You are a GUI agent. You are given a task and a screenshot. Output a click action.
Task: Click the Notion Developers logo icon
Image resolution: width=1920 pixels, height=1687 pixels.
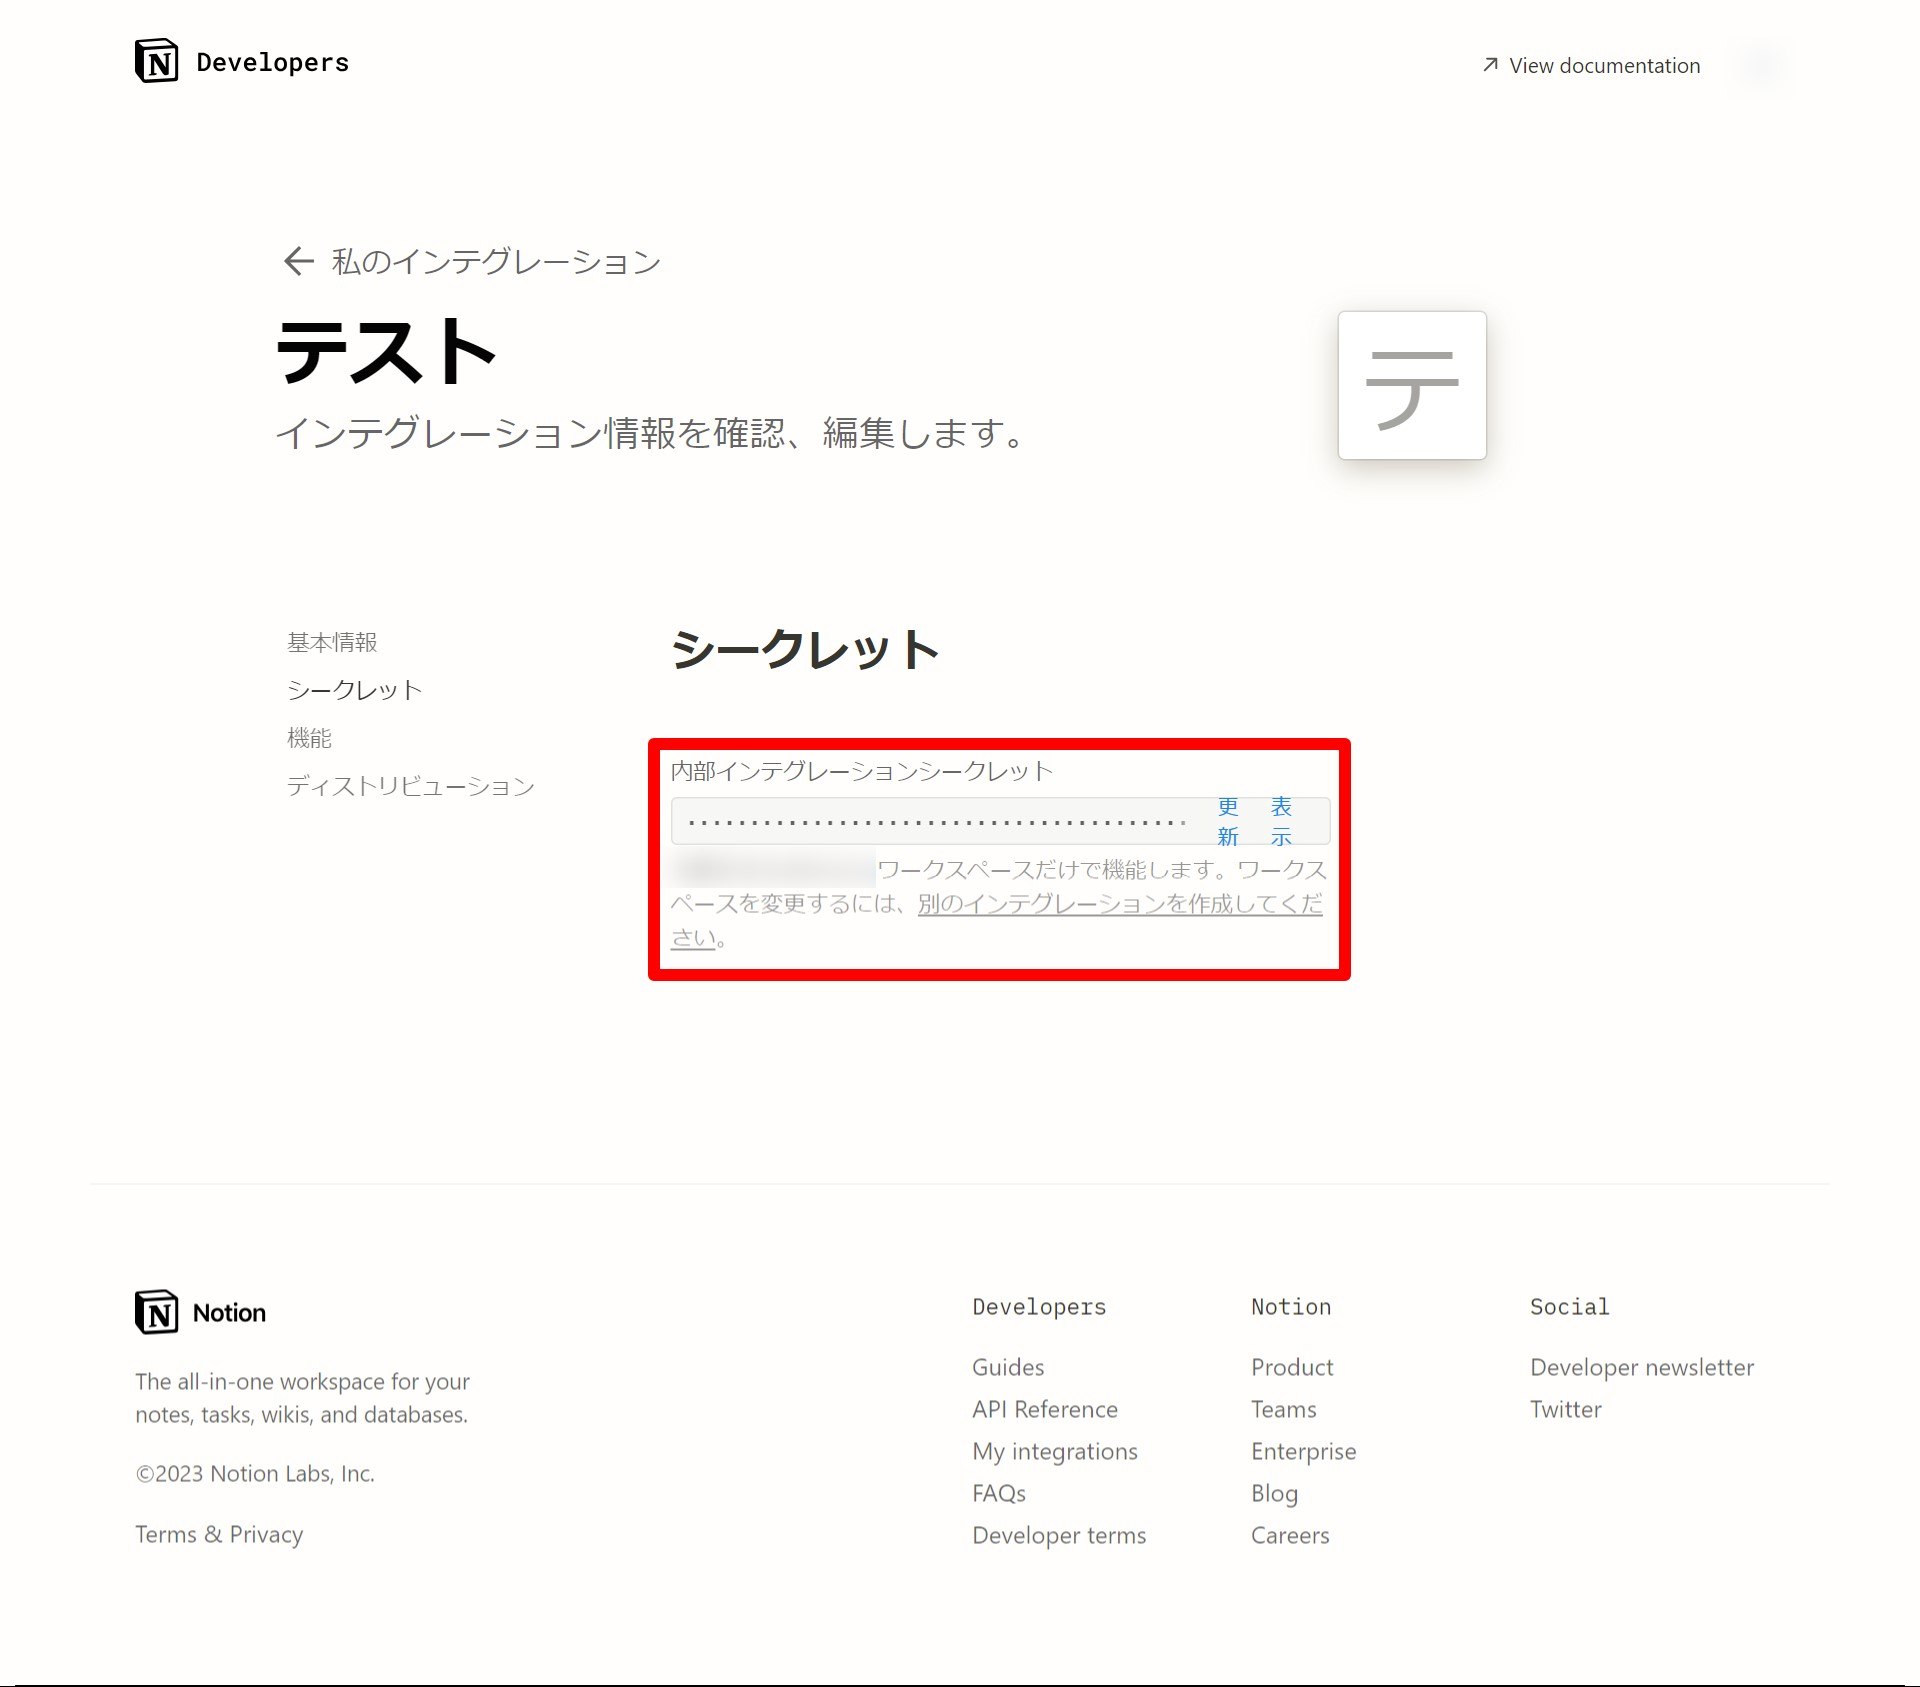[157, 62]
